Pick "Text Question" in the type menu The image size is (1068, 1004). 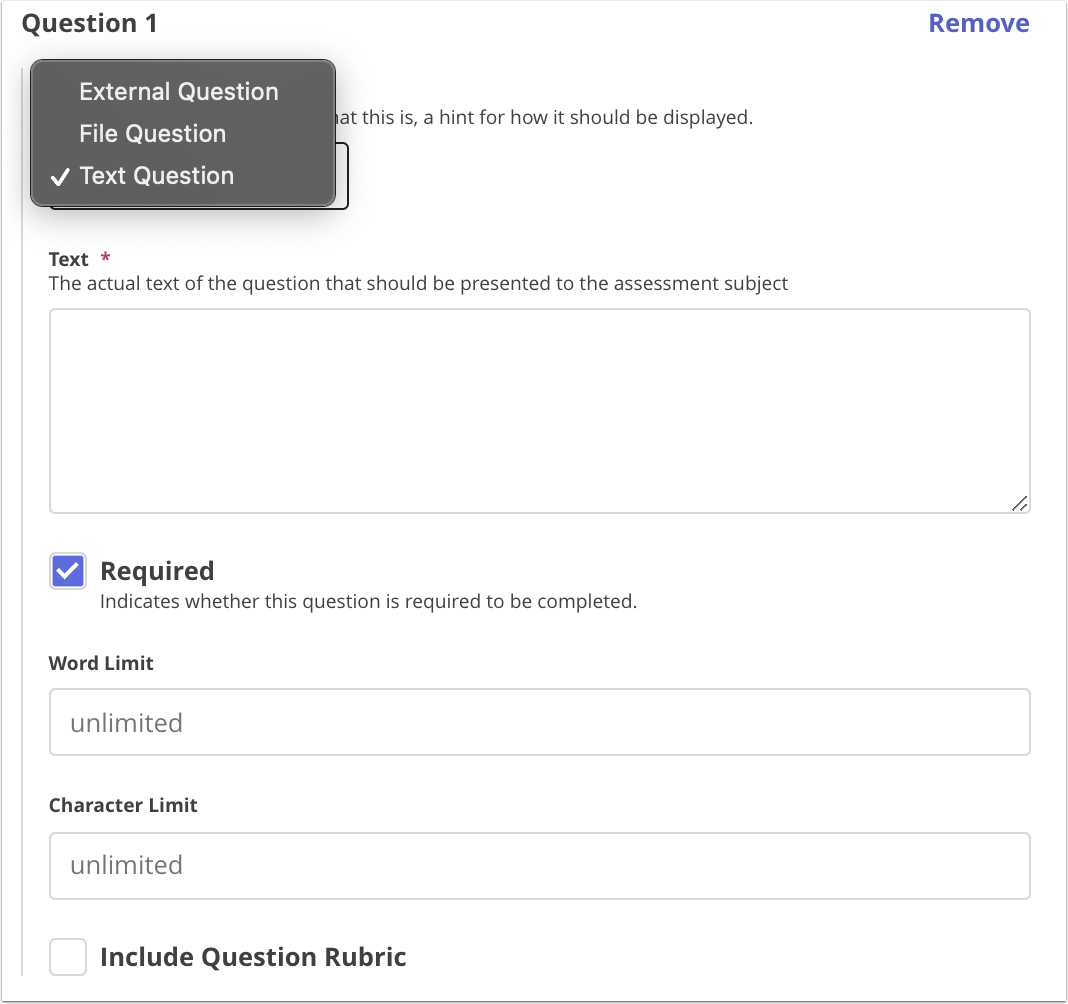pyautogui.click(x=157, y=175)
